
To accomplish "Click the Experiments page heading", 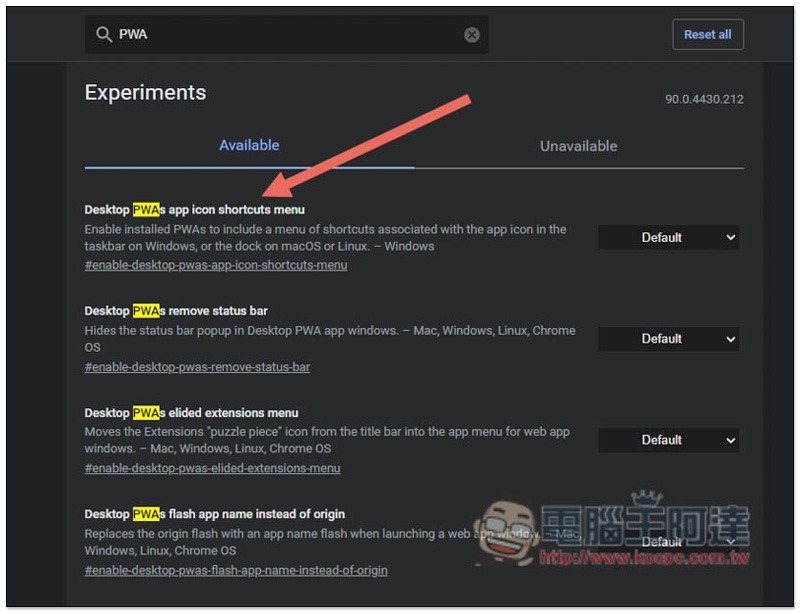I will (x=145, y=93).
